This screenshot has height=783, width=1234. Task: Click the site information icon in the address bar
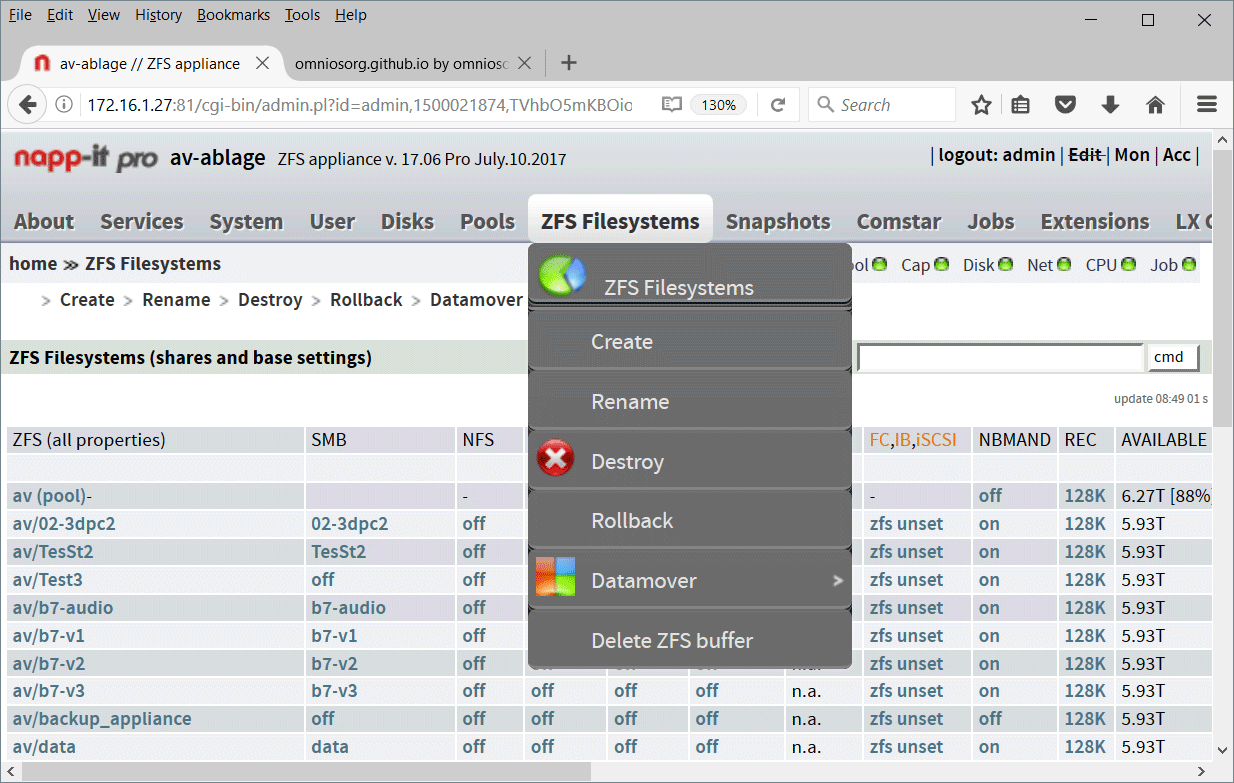(x=65, y=105)
